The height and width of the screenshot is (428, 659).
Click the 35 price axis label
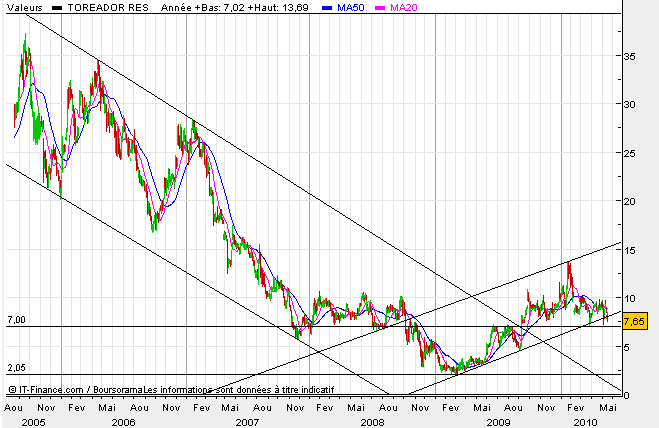(x=629, y=56)
